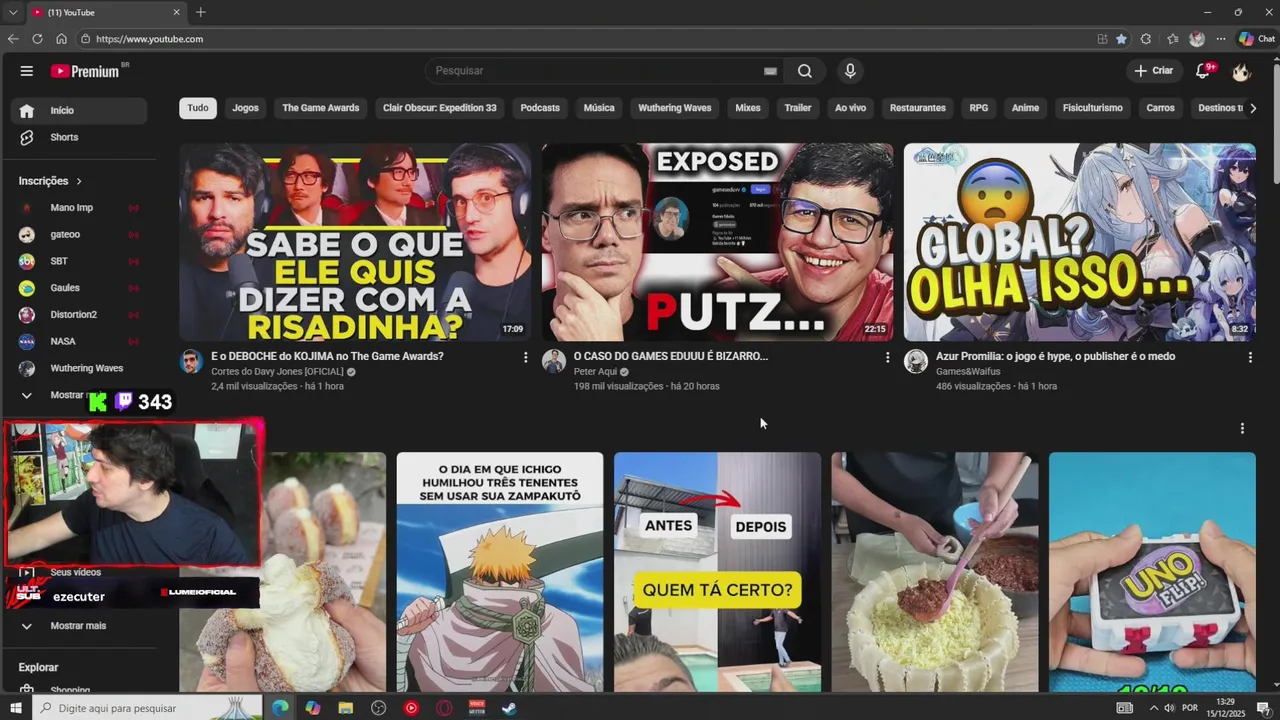This screenshot has width=1280, height=720.
Task: Toggle the favorites star in address bar
Action: [1121, 39]
